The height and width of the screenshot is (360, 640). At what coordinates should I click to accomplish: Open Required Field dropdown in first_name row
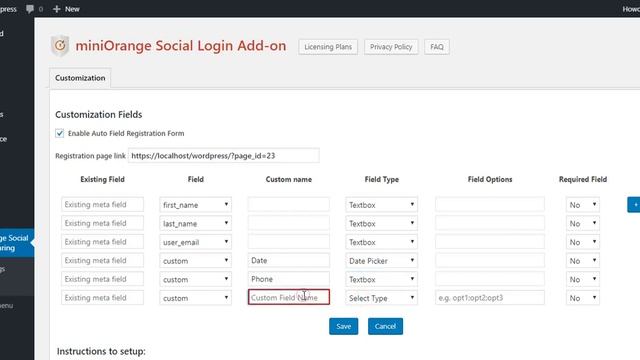[582, 204]
